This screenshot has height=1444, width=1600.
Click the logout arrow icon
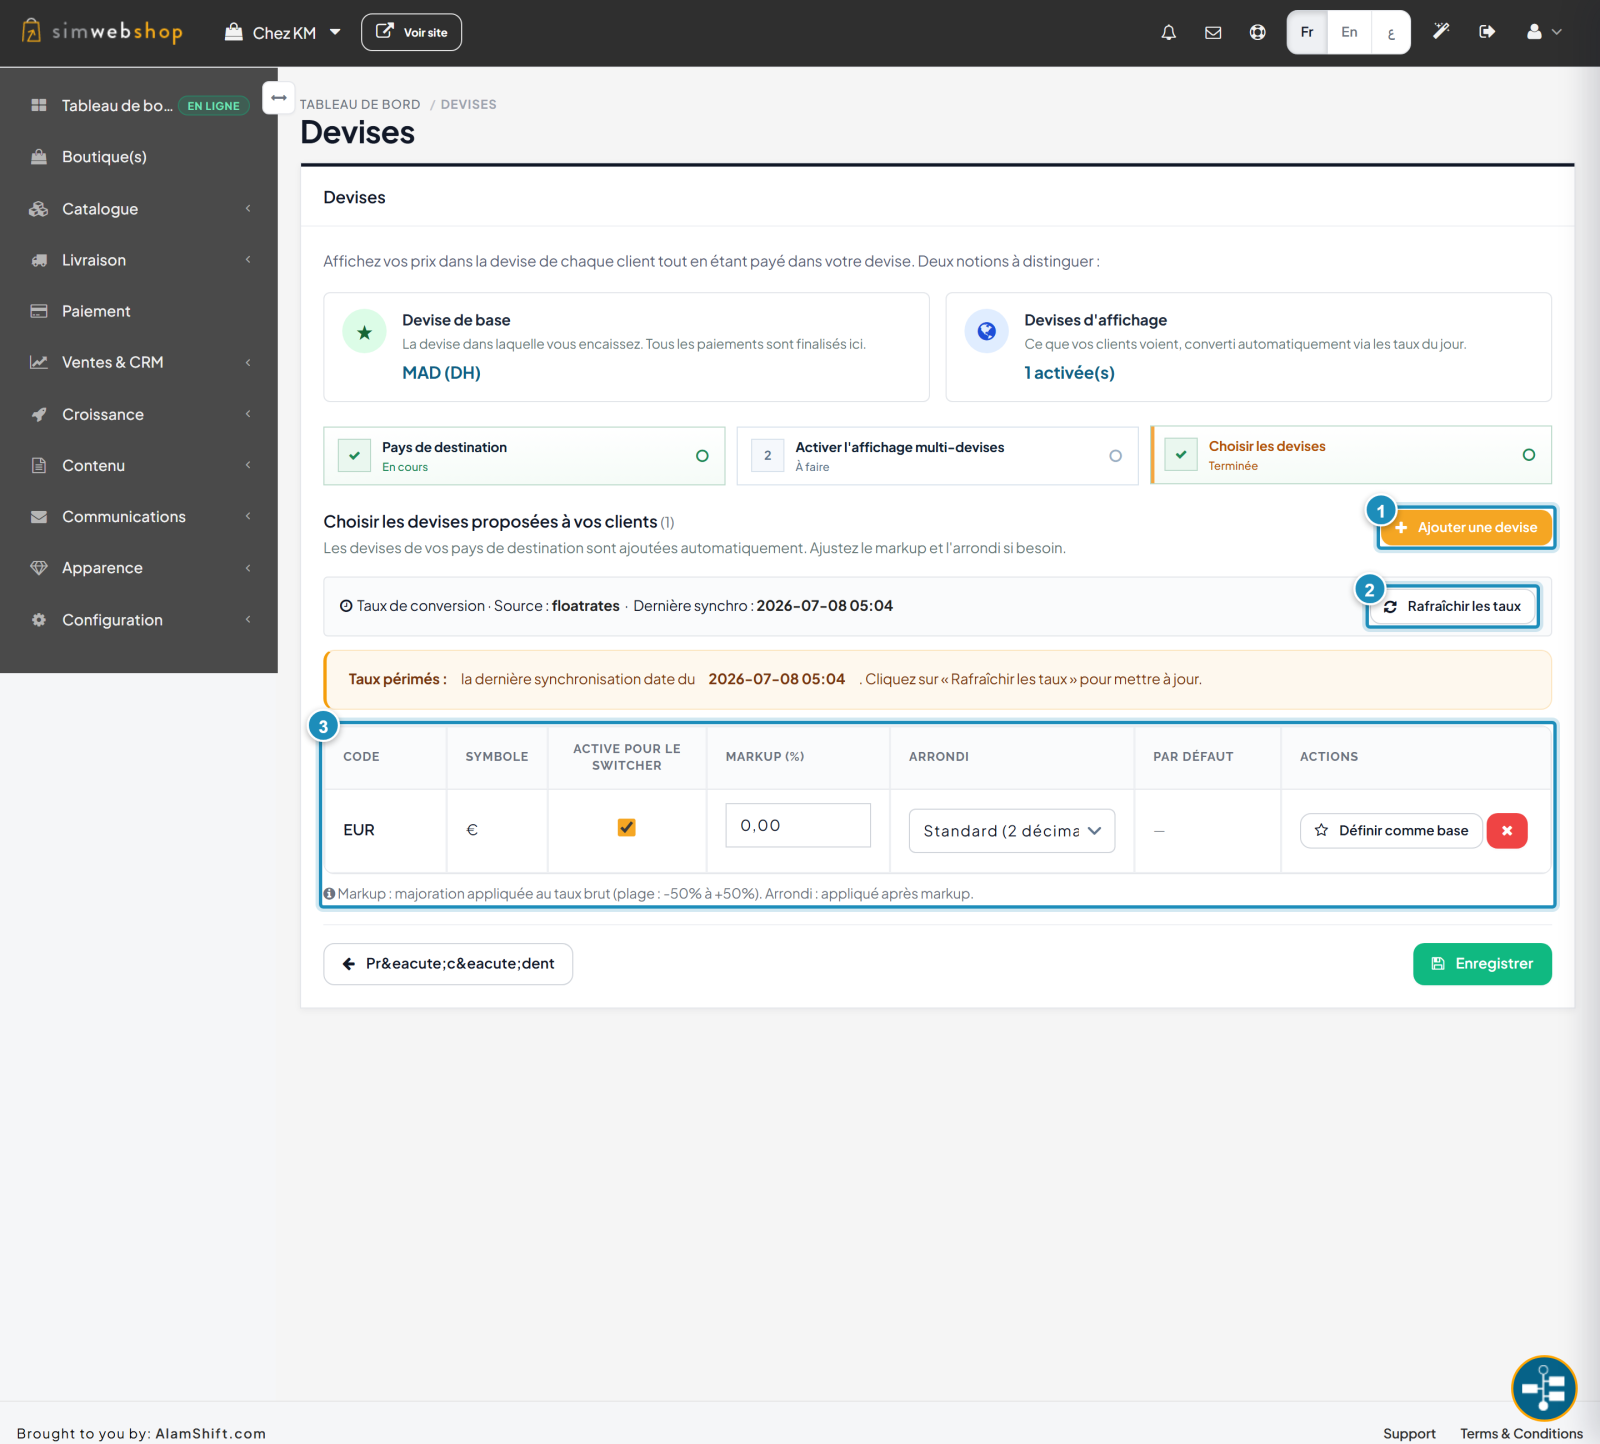(1487, 32)
